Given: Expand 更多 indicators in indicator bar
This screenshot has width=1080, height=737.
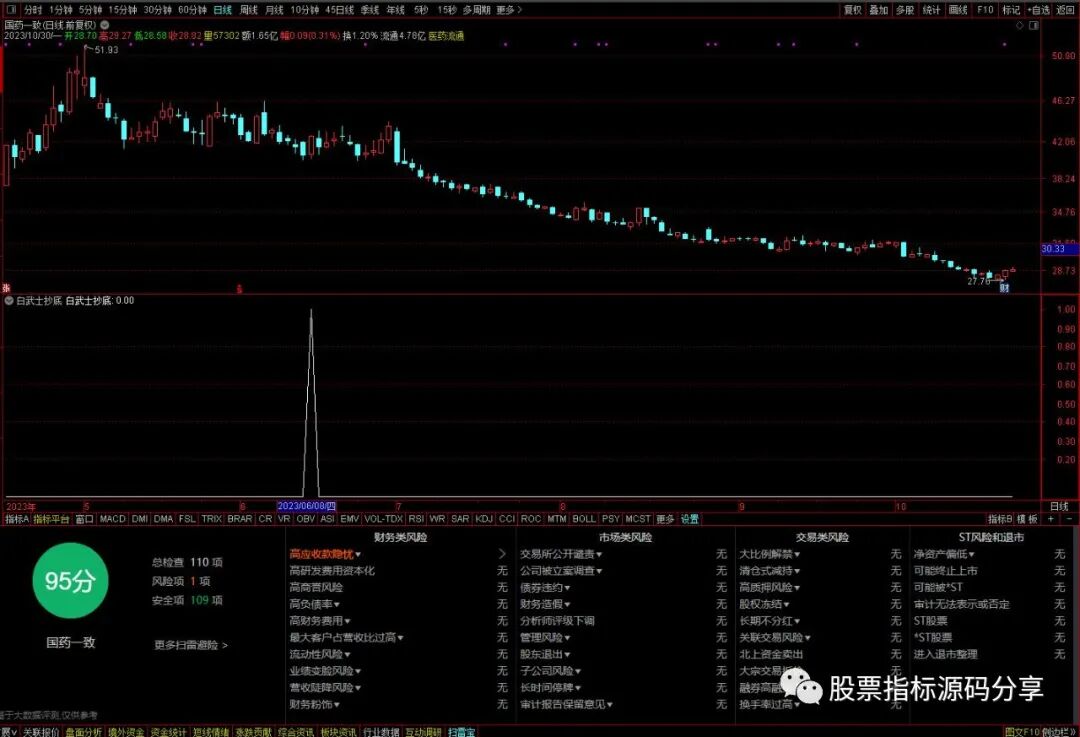Looking at the screenshot, I should click(x=665, y=519).
